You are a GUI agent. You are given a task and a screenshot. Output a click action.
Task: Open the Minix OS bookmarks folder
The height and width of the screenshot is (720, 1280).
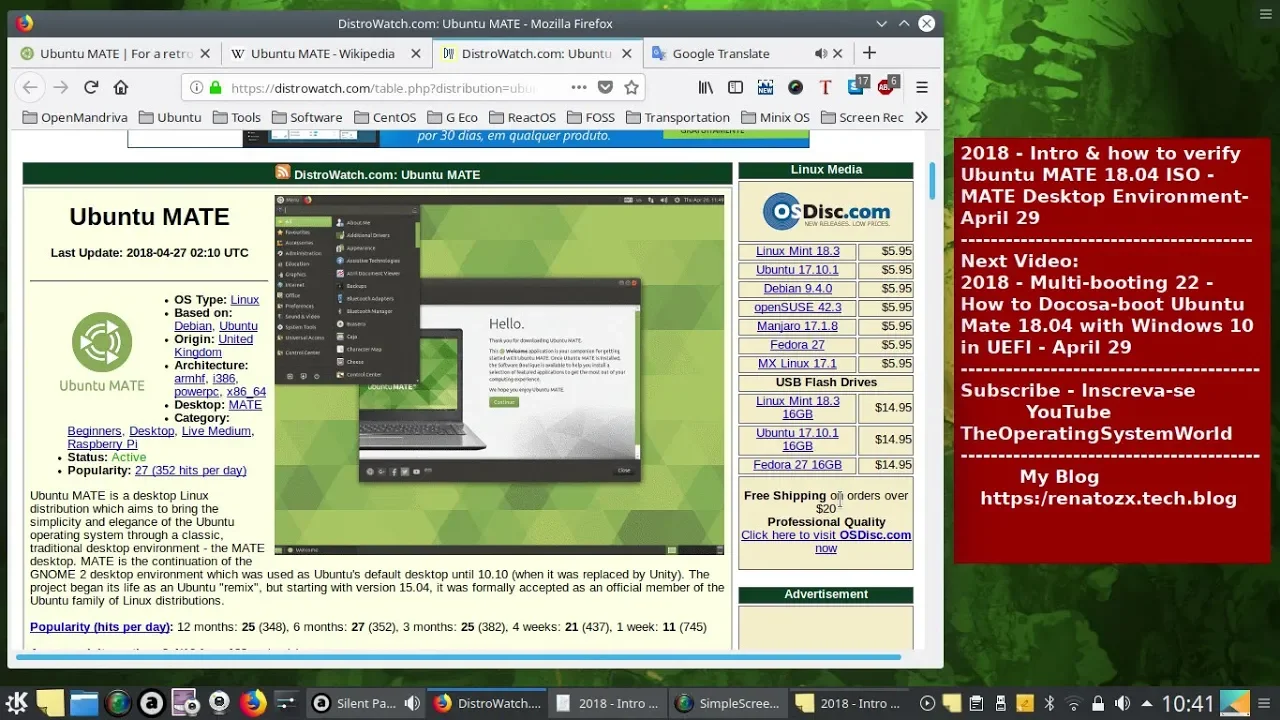coord(775,117)
